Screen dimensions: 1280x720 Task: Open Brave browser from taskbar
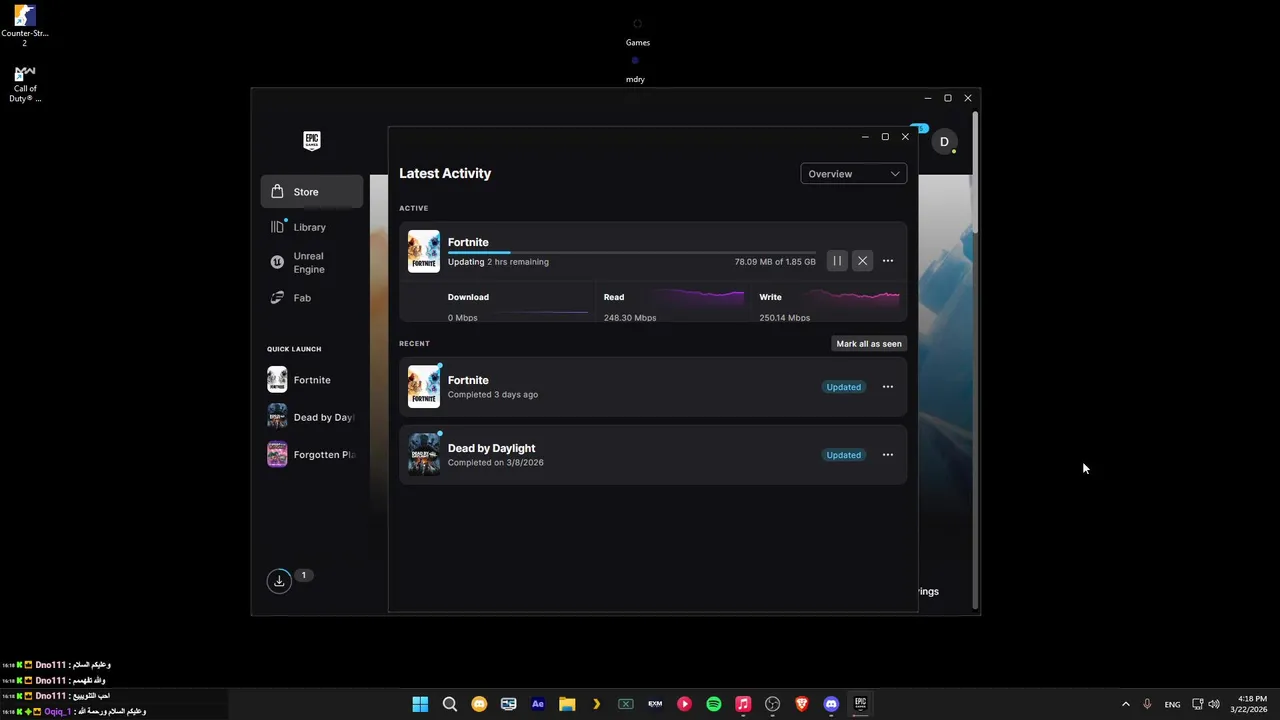pyautogui.click(x=801, y=704)
